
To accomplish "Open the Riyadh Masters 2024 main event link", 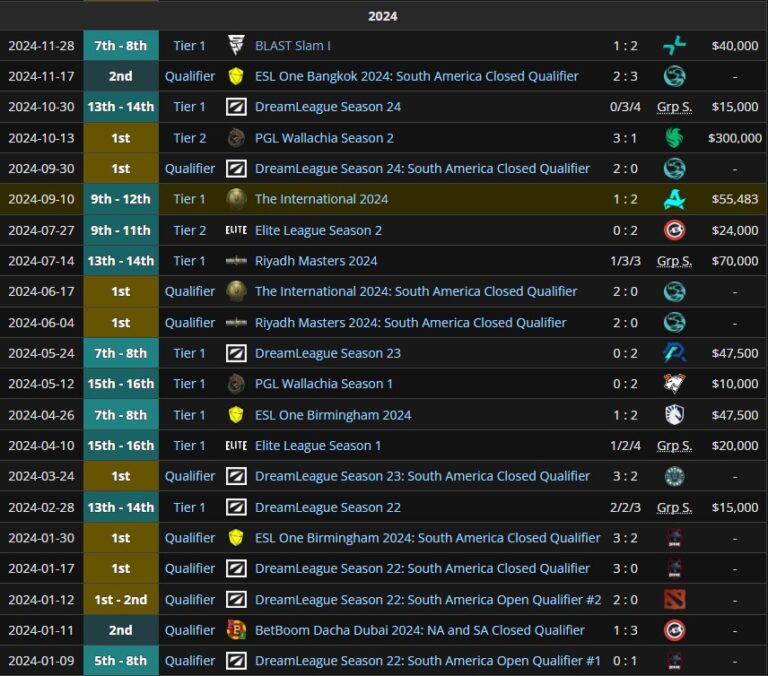I will (316, 261).
